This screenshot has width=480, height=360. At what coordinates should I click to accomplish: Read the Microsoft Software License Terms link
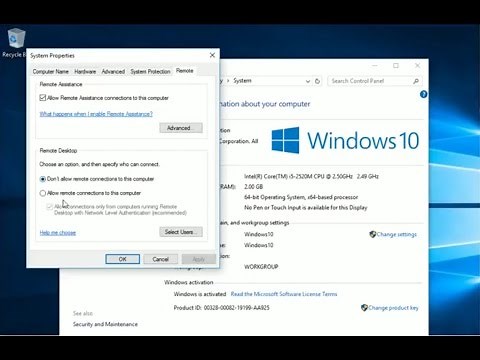point(284,294)
